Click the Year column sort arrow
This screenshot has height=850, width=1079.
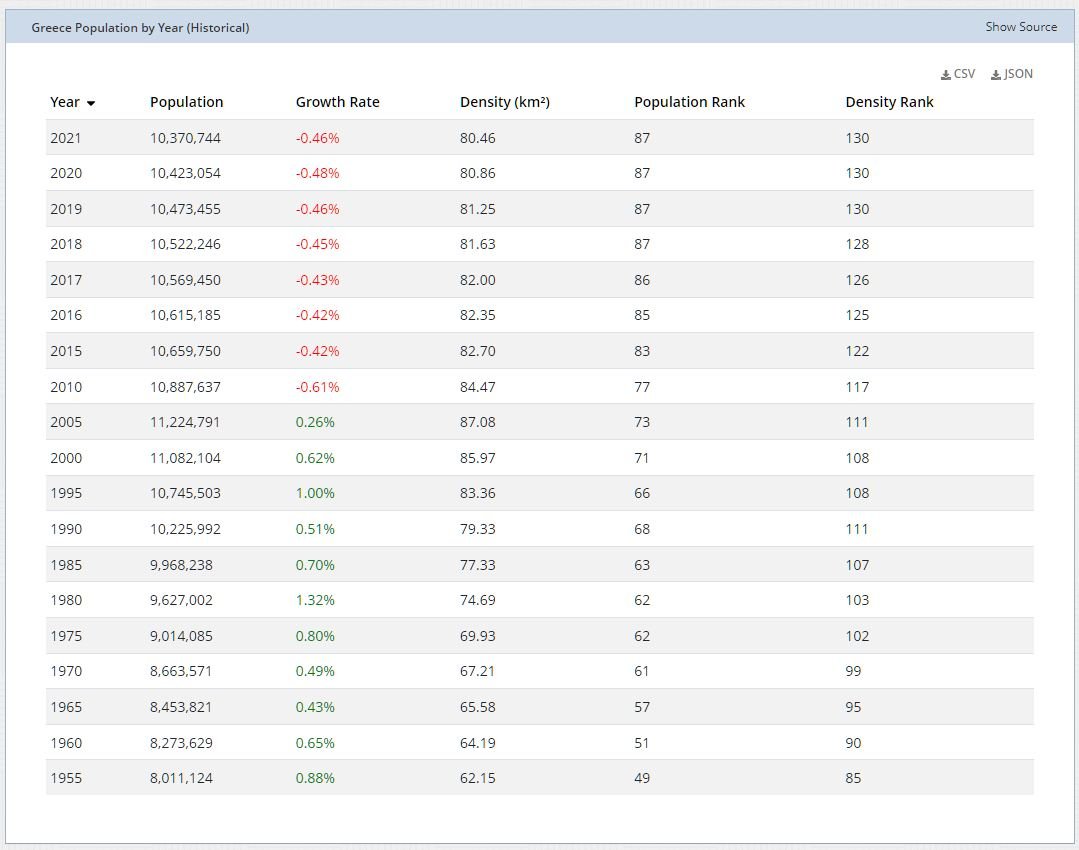[x=91, y=103]
